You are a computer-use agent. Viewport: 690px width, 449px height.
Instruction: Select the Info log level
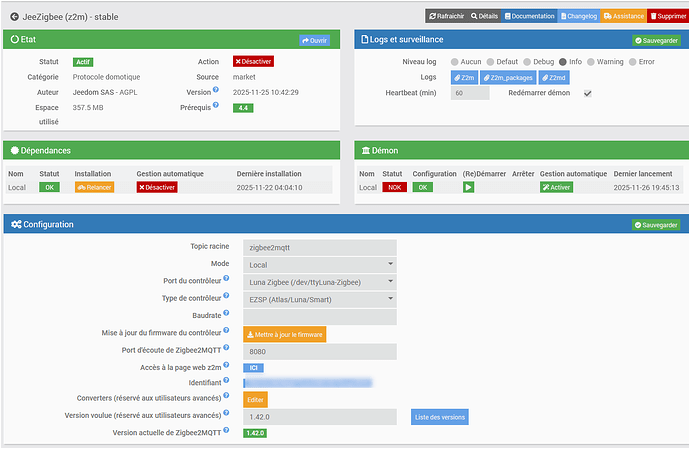tap(562, 62)
